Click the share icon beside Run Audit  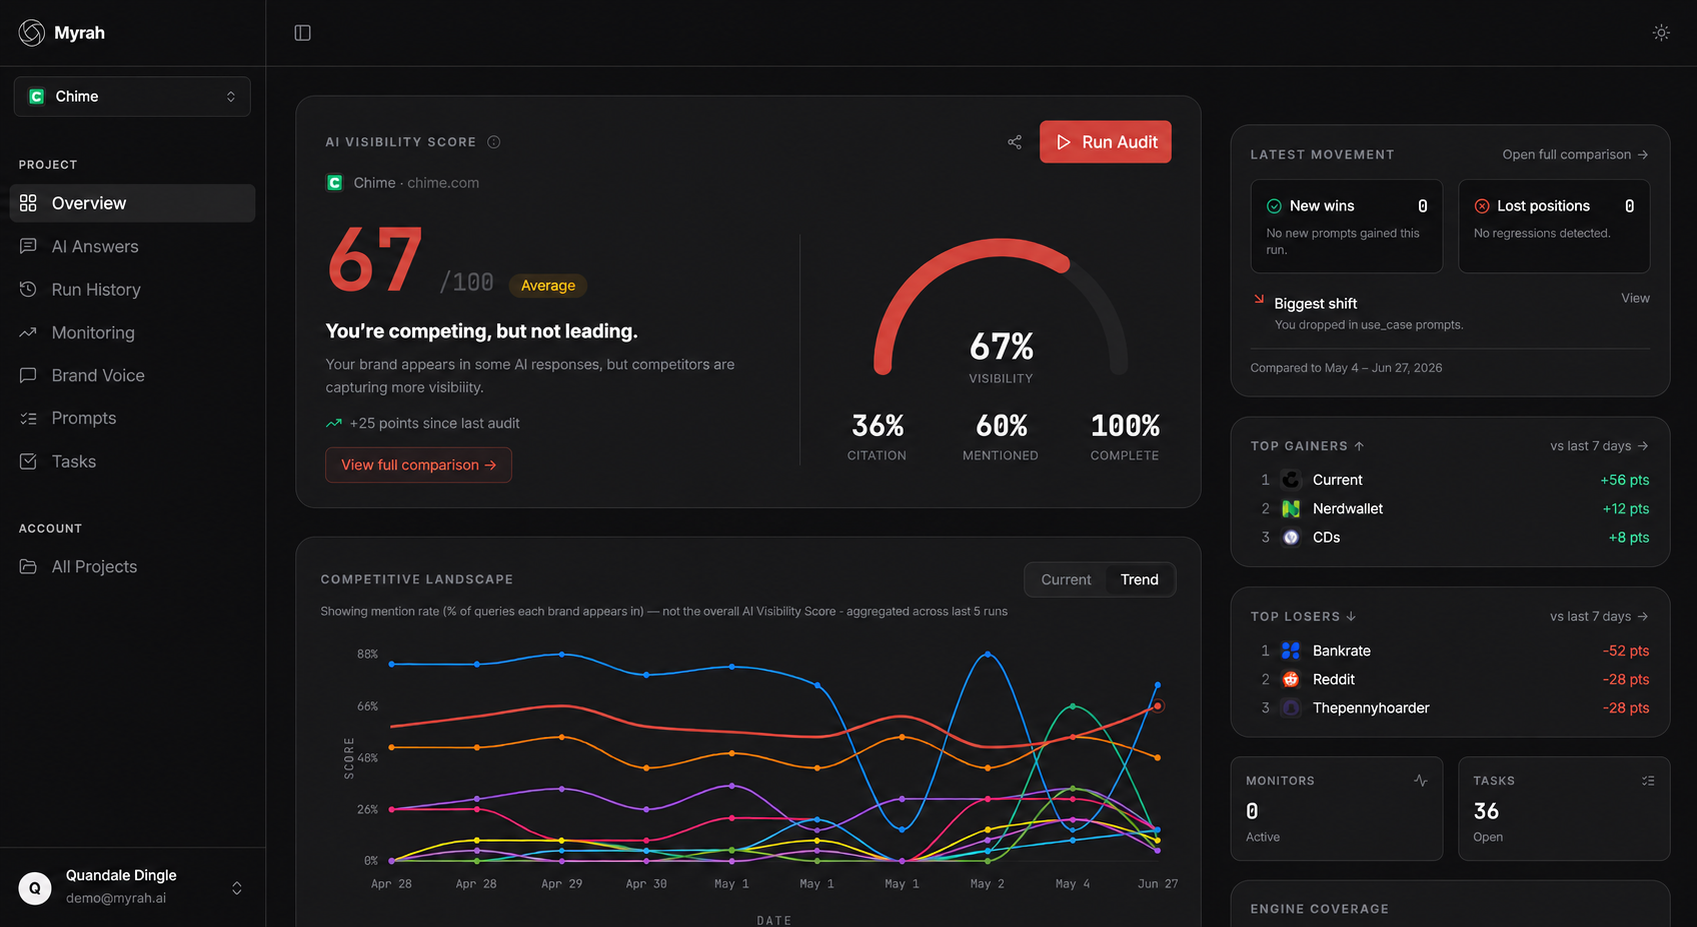point(1015,142)
